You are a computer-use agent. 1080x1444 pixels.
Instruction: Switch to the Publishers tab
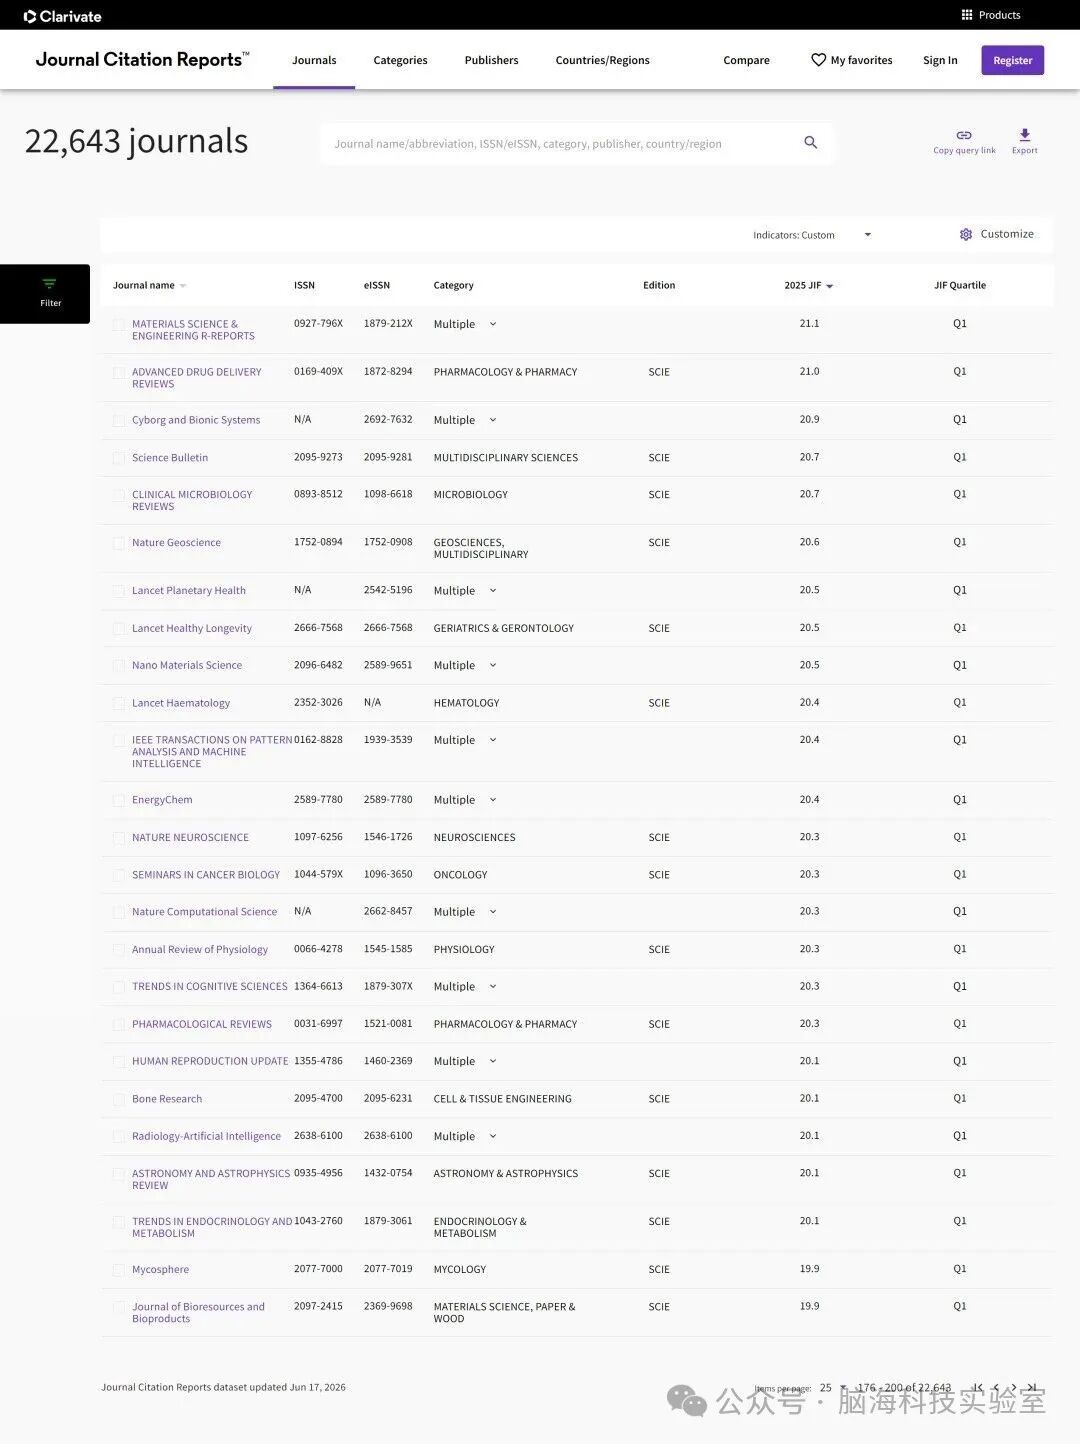[x=491, y=60]
